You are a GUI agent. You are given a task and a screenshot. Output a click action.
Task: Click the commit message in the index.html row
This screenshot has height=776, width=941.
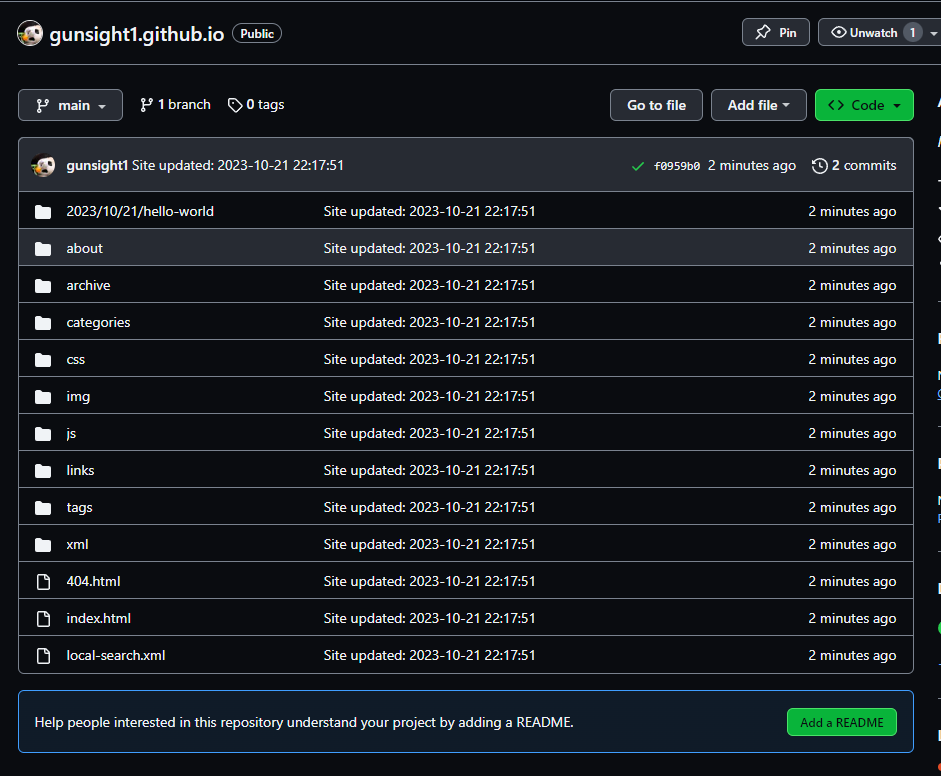point(429,619)
